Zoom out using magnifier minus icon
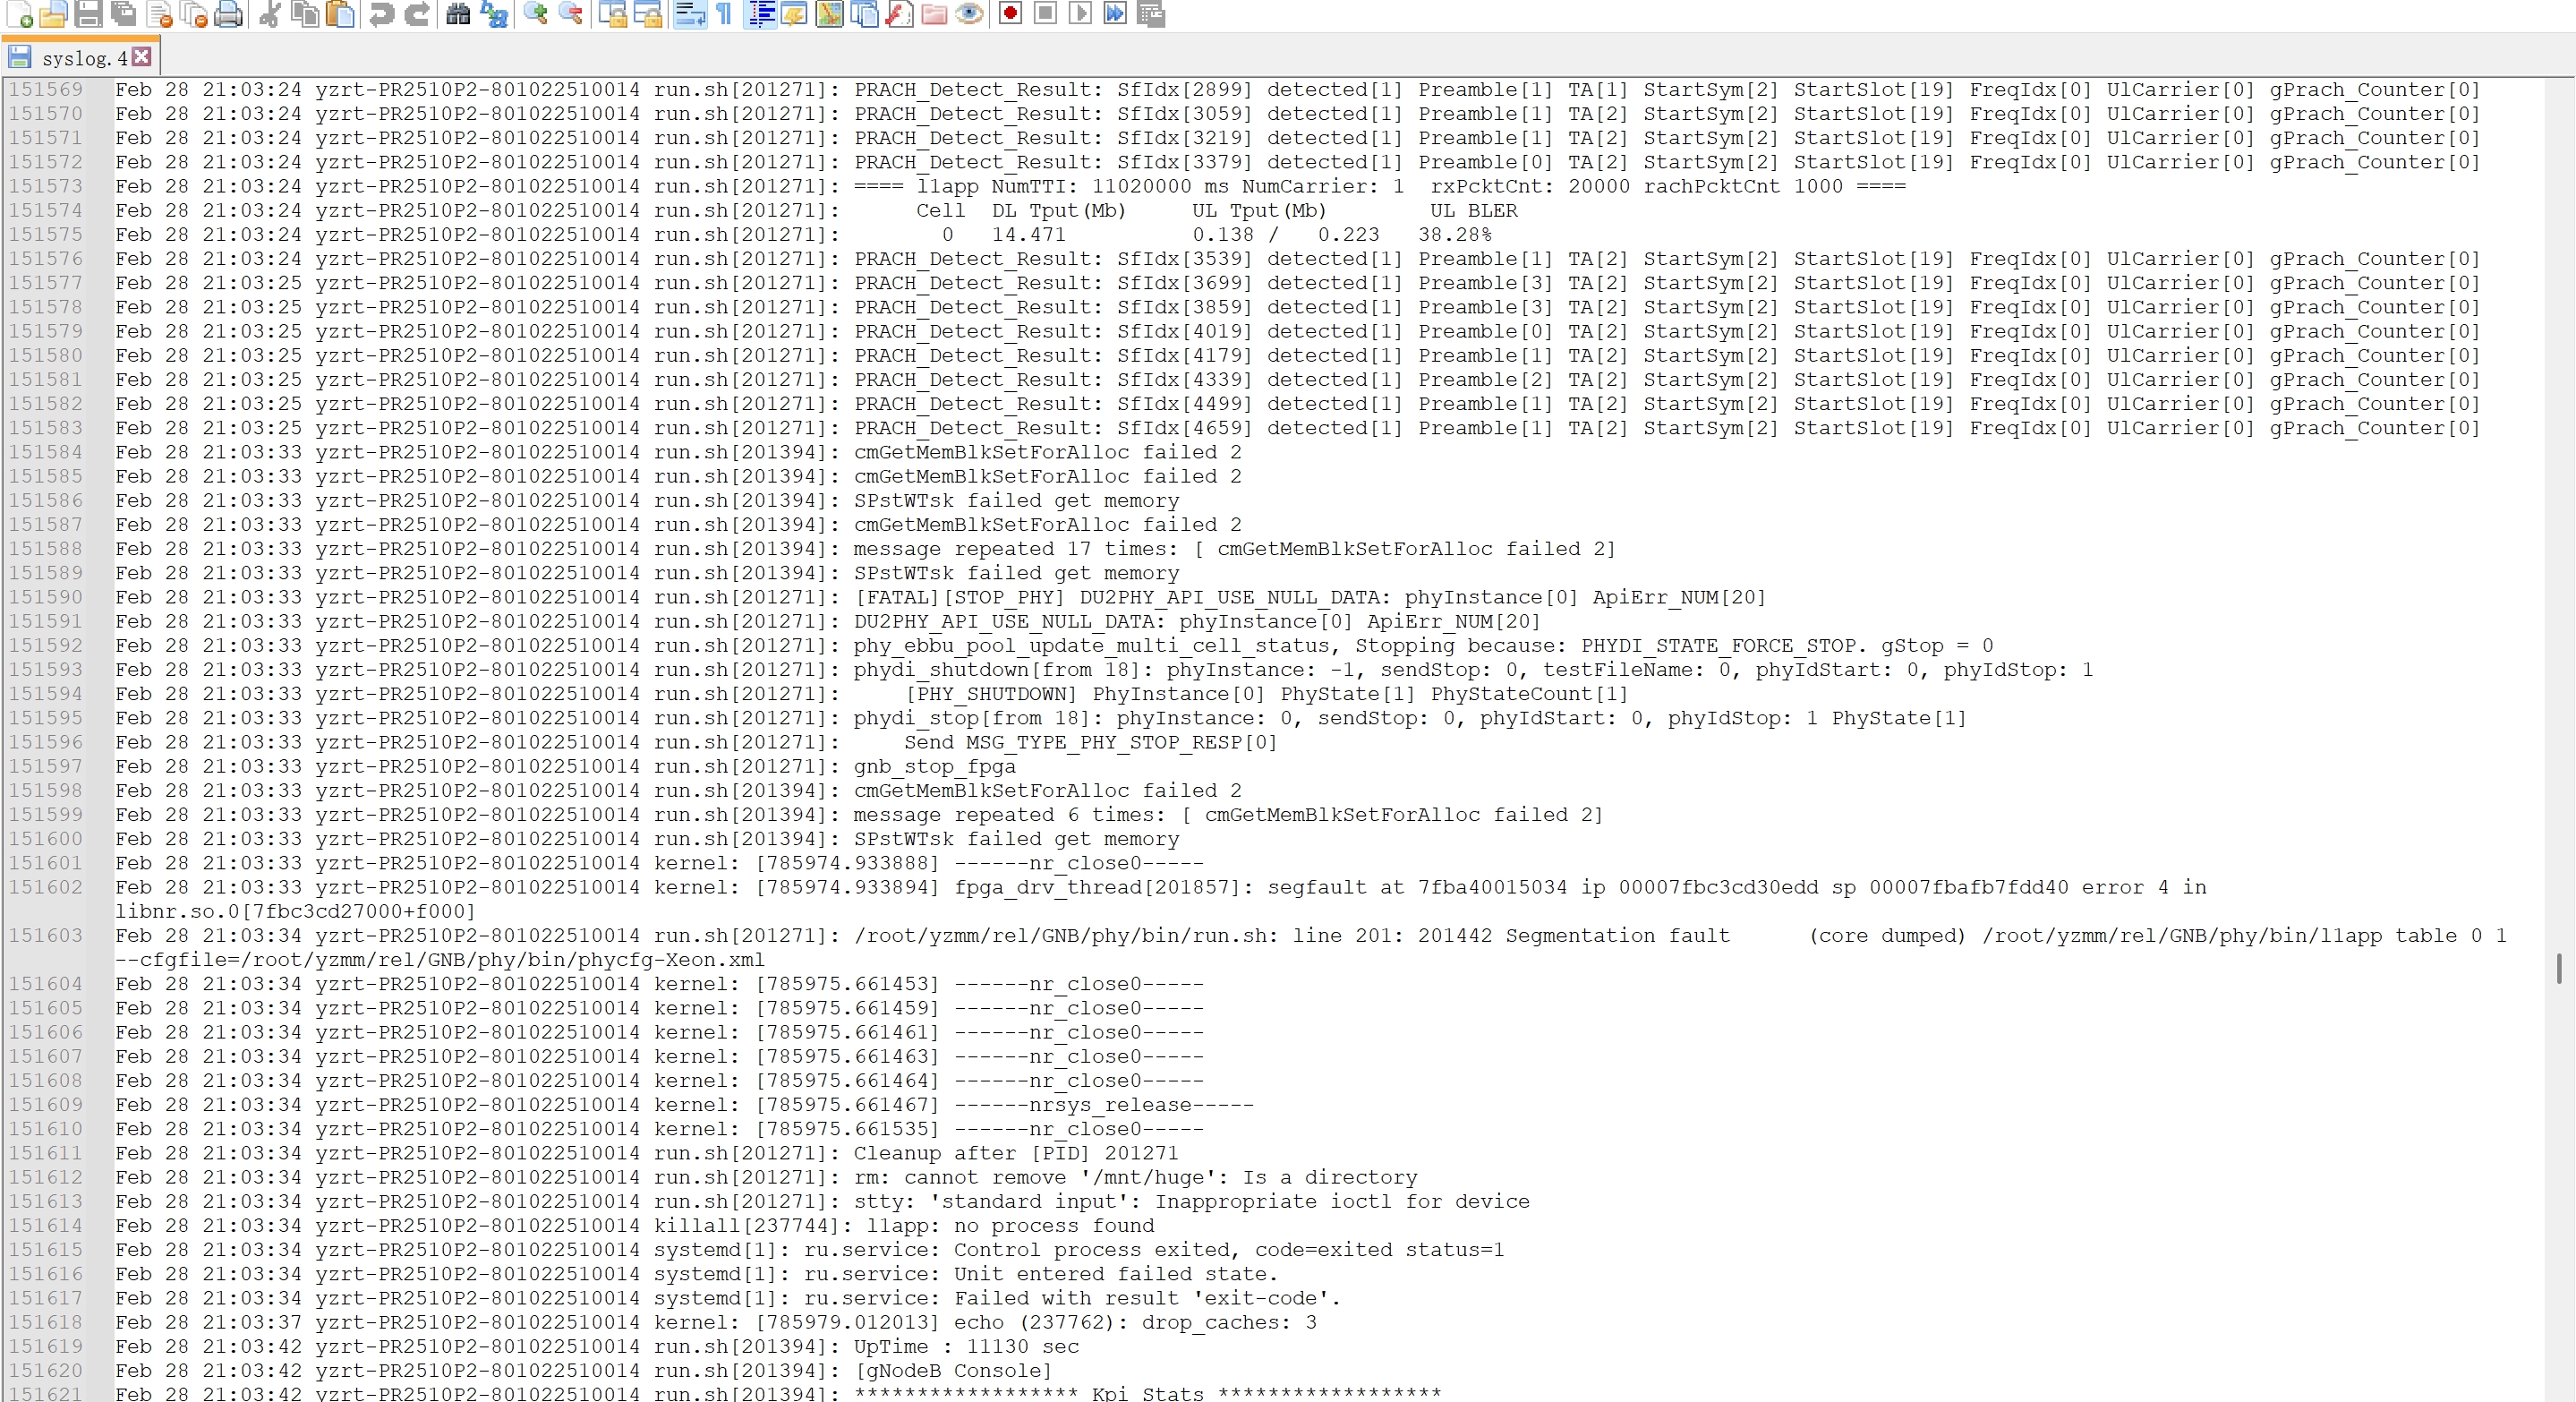Image resolution: width=2576 pixels, height=1402 pixels. click(x=571, y=14)
